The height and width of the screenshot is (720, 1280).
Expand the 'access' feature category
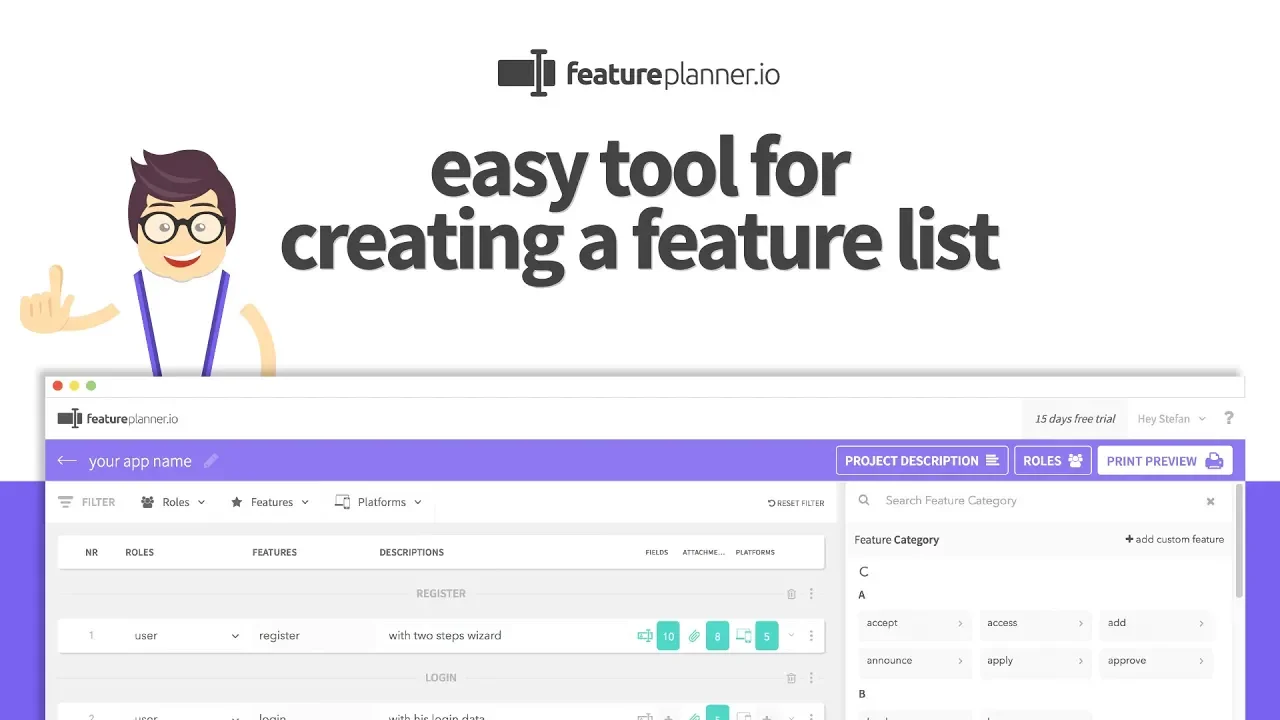[1035, 623]
